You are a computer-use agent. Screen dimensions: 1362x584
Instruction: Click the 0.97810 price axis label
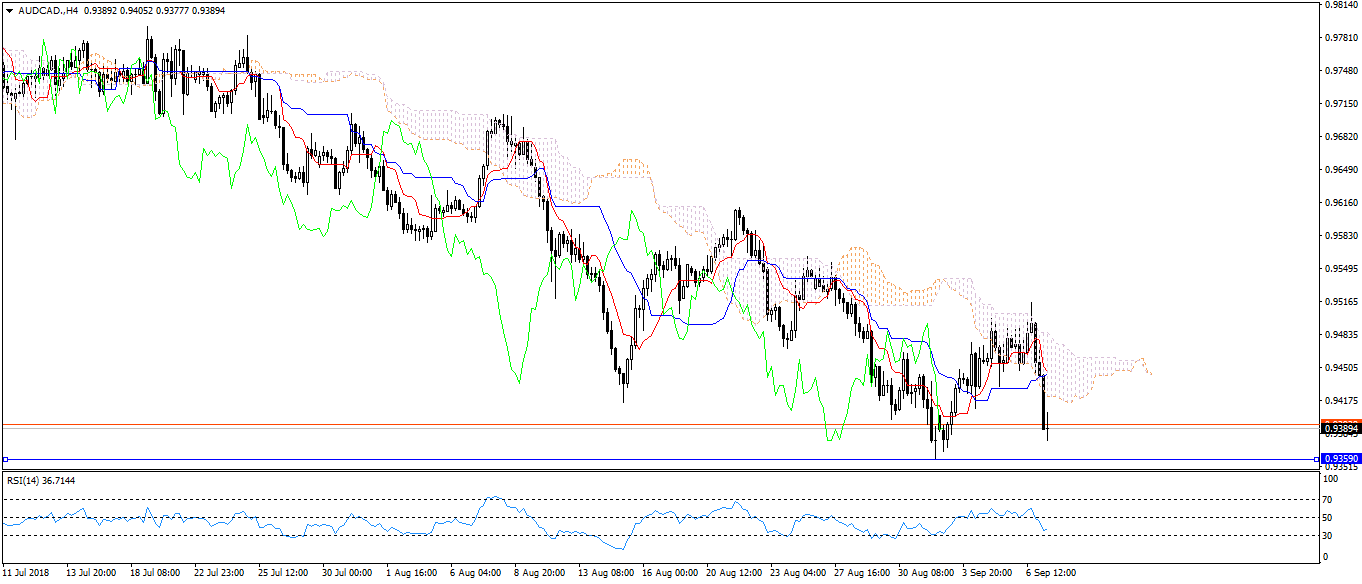click(x=1340, y=38)
